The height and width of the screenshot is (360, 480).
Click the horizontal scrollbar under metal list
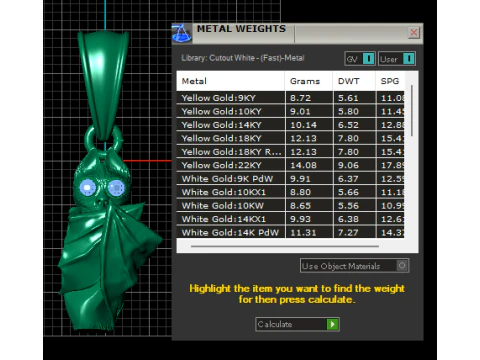tap(285, 246)
